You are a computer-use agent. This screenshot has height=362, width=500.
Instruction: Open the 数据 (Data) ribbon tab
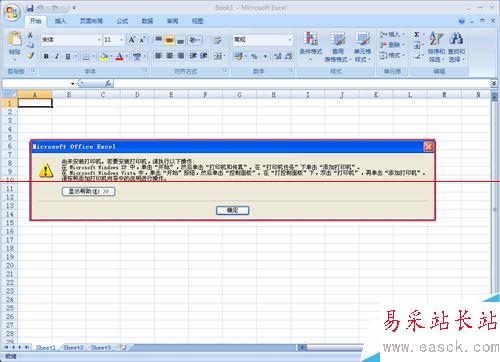click(x=147, y=21)
